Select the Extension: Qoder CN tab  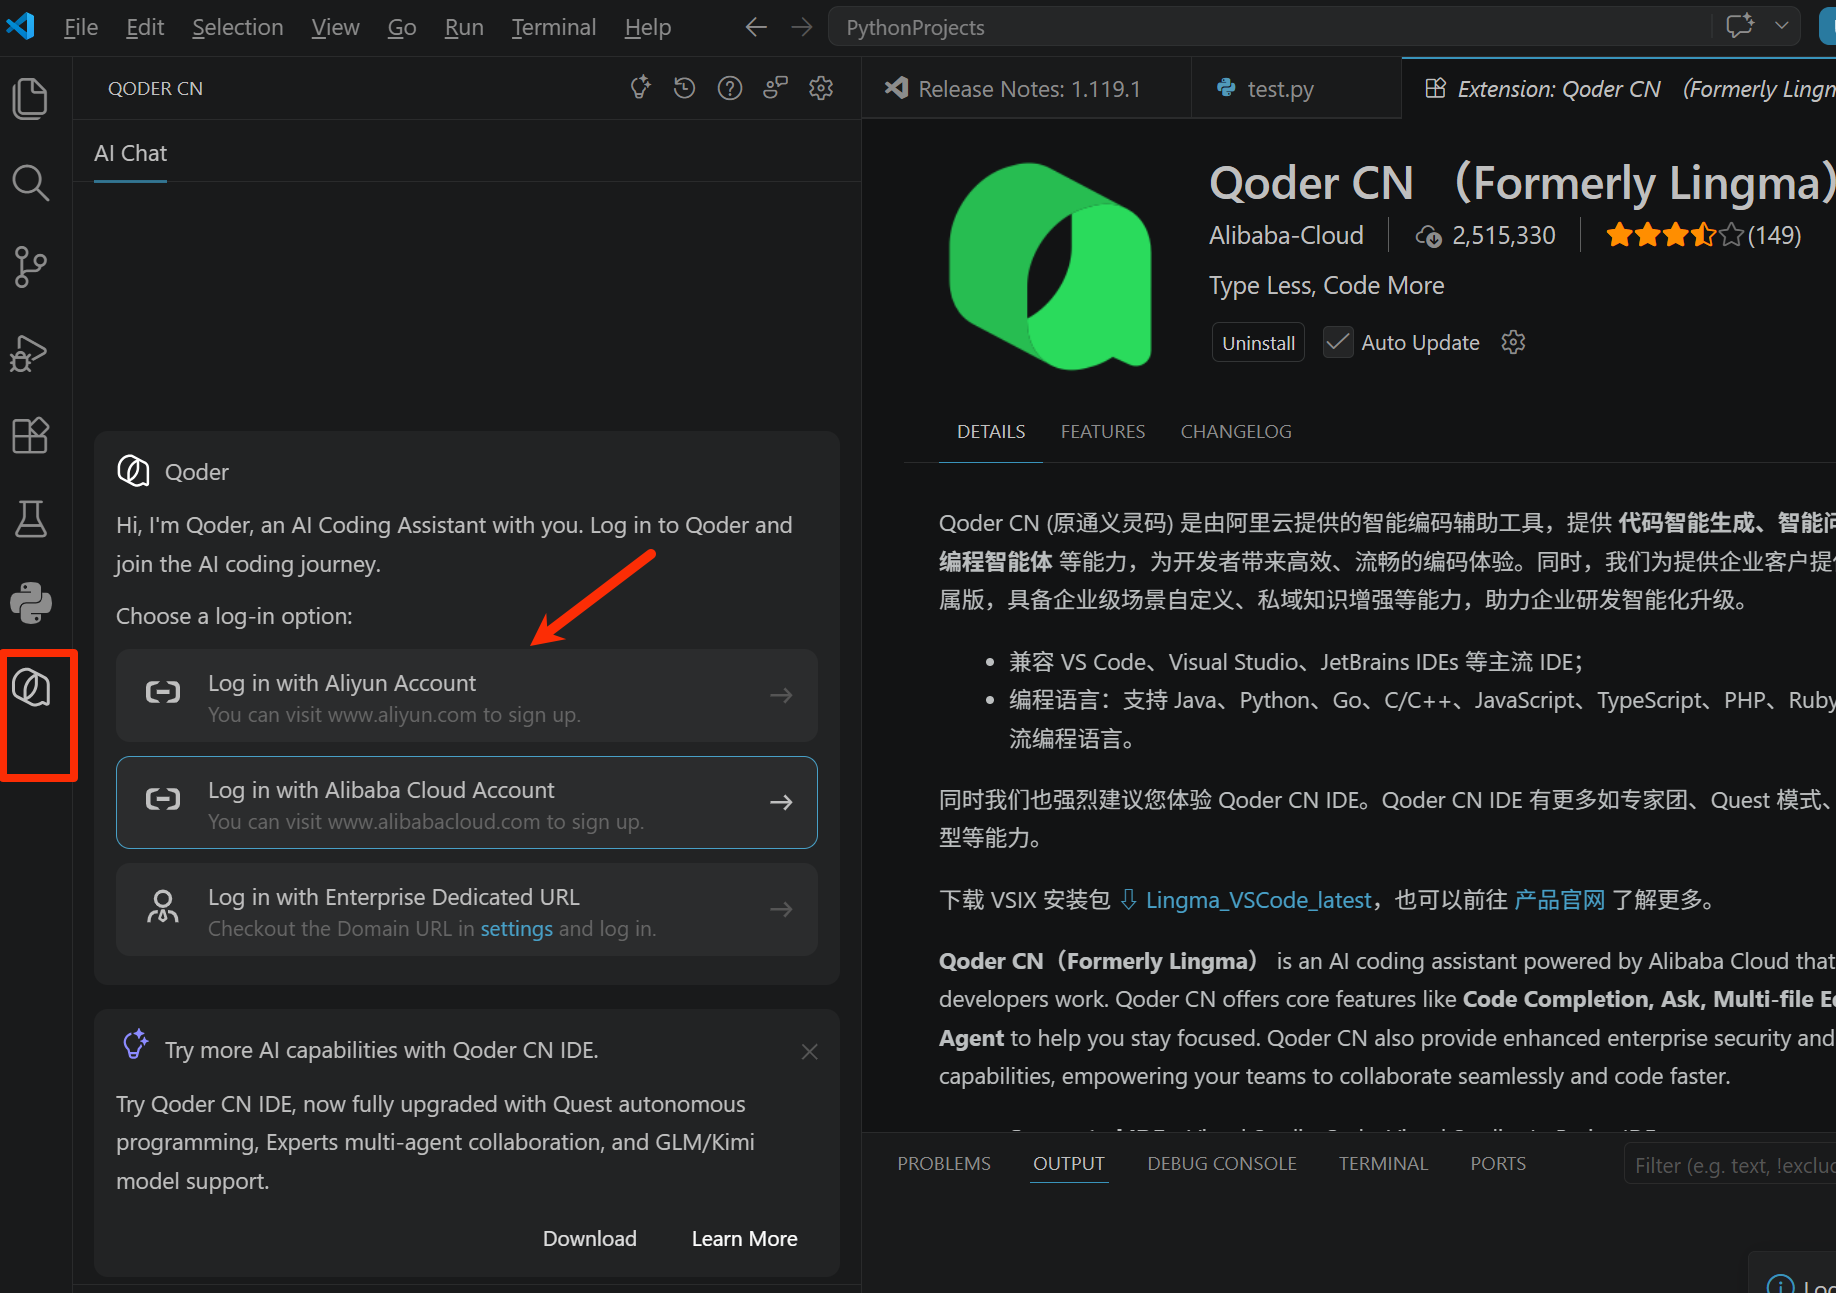(x=1618, y=89)
